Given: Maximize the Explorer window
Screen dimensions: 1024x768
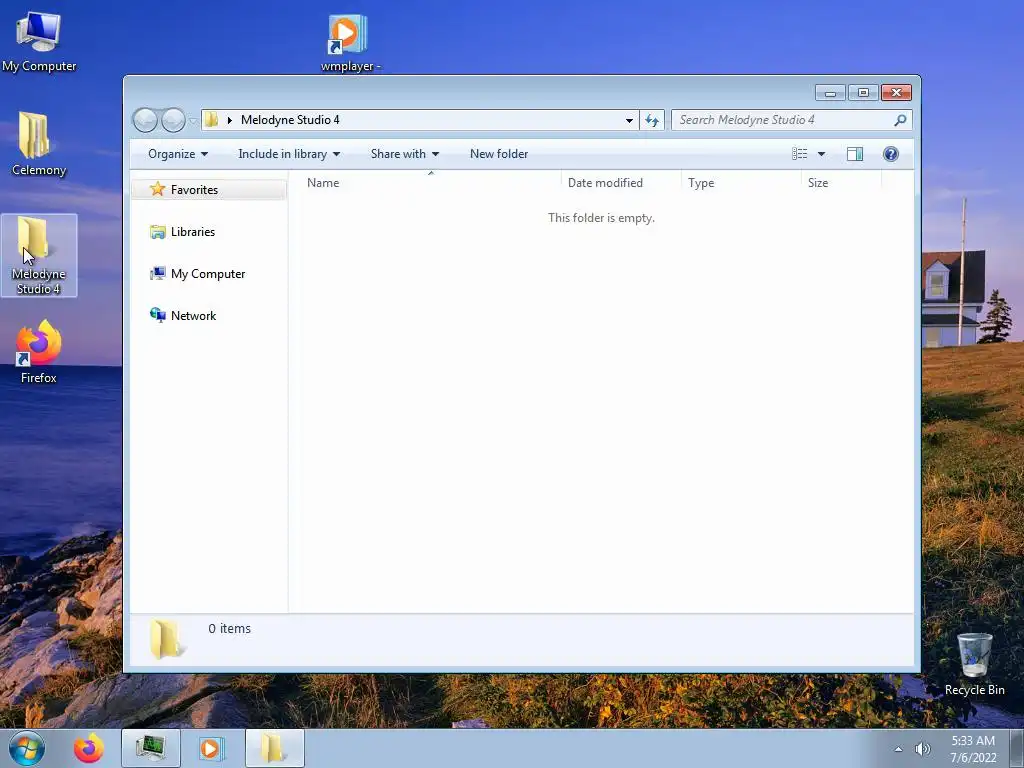Looking at the screenshot, I should tap(863, 93).
